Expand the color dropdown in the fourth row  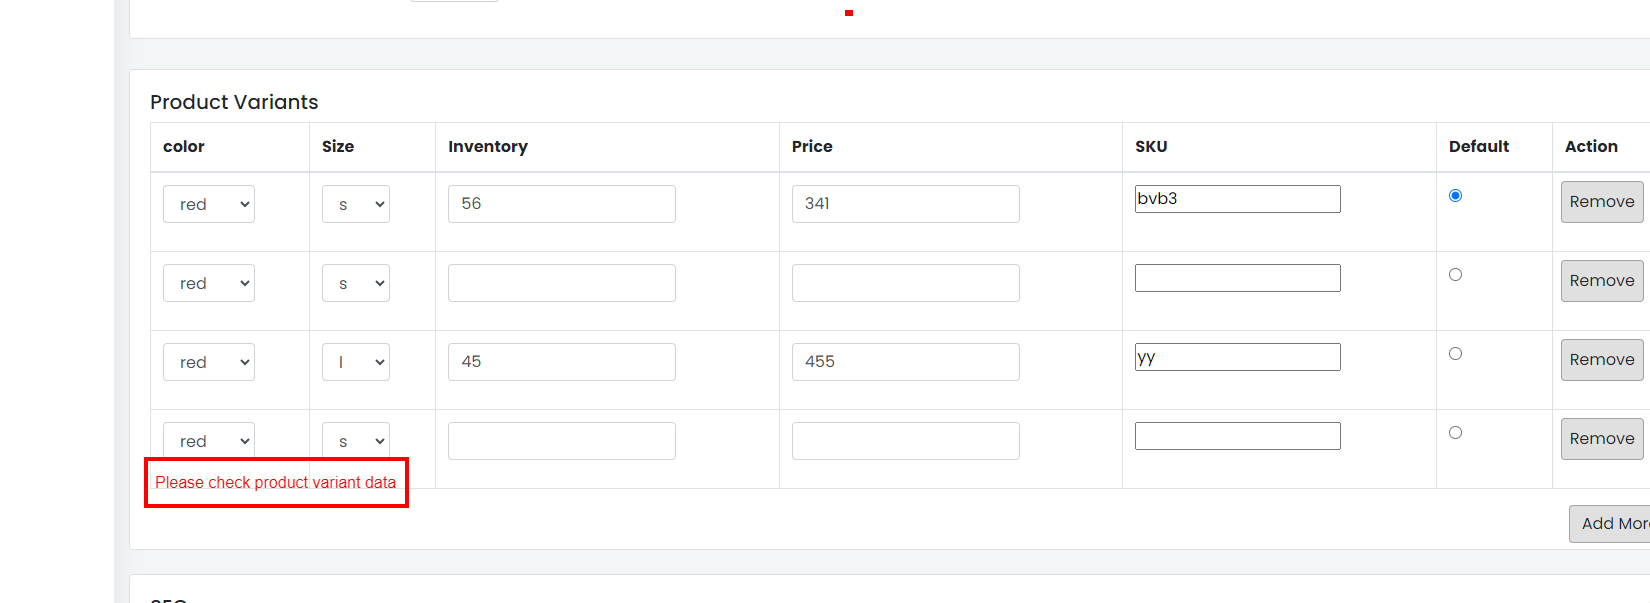(209, 441)
